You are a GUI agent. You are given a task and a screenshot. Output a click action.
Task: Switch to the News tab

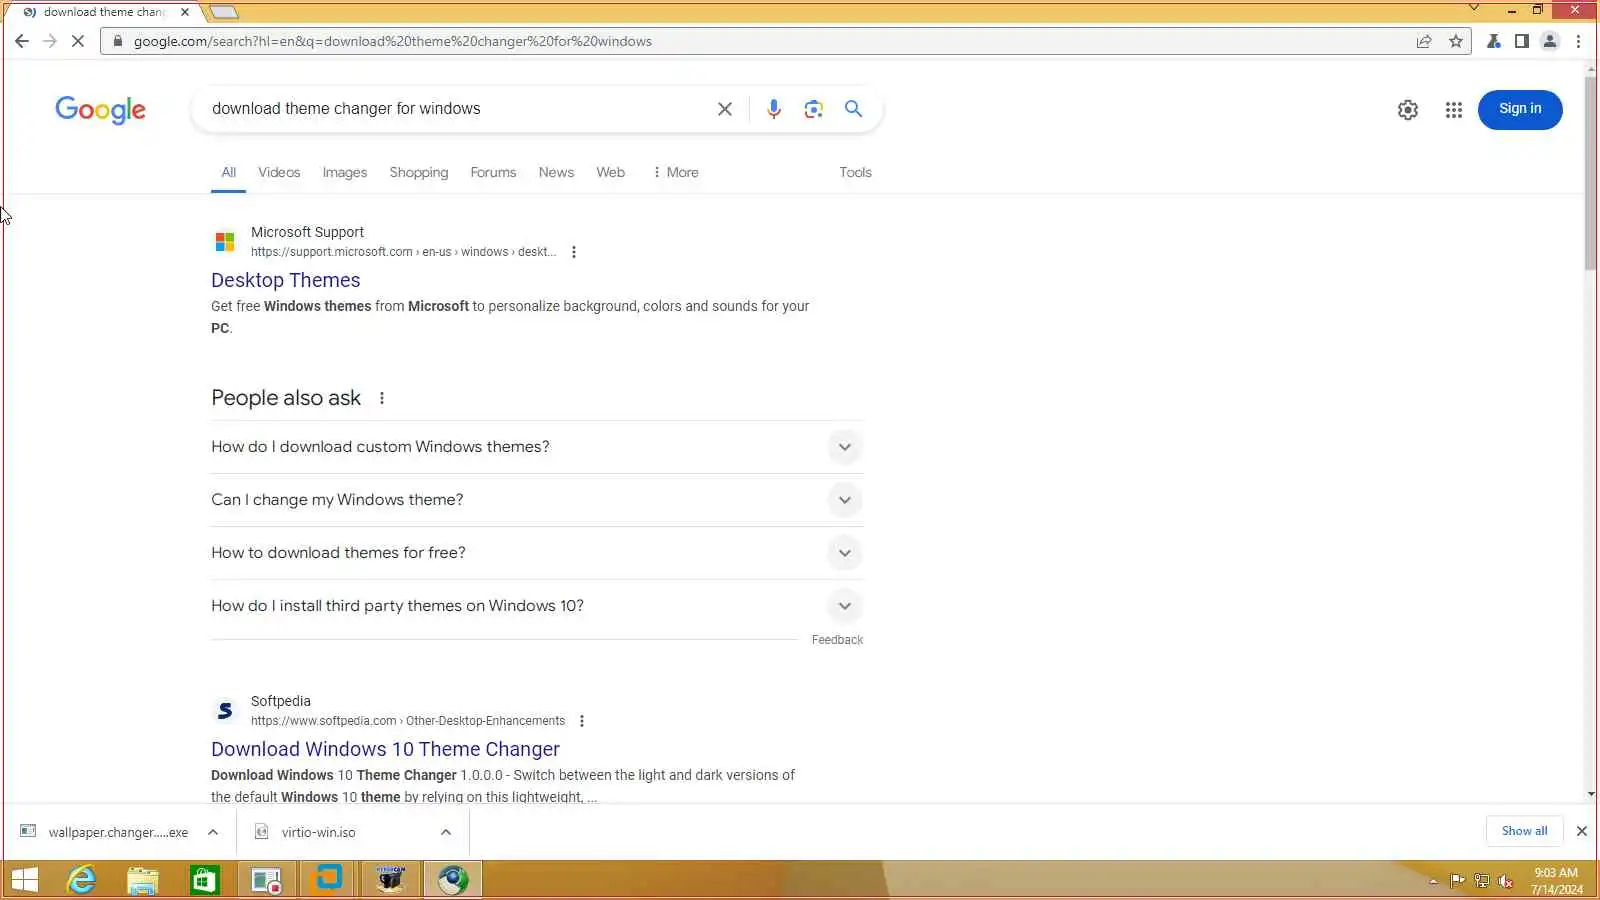[556, 172]
